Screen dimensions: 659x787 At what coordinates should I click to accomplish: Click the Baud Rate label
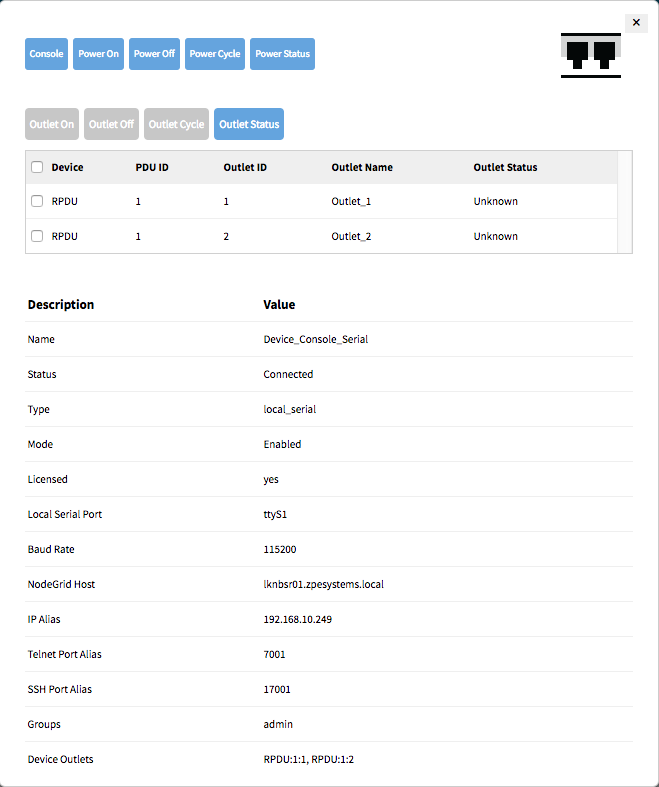pos(51,549)
